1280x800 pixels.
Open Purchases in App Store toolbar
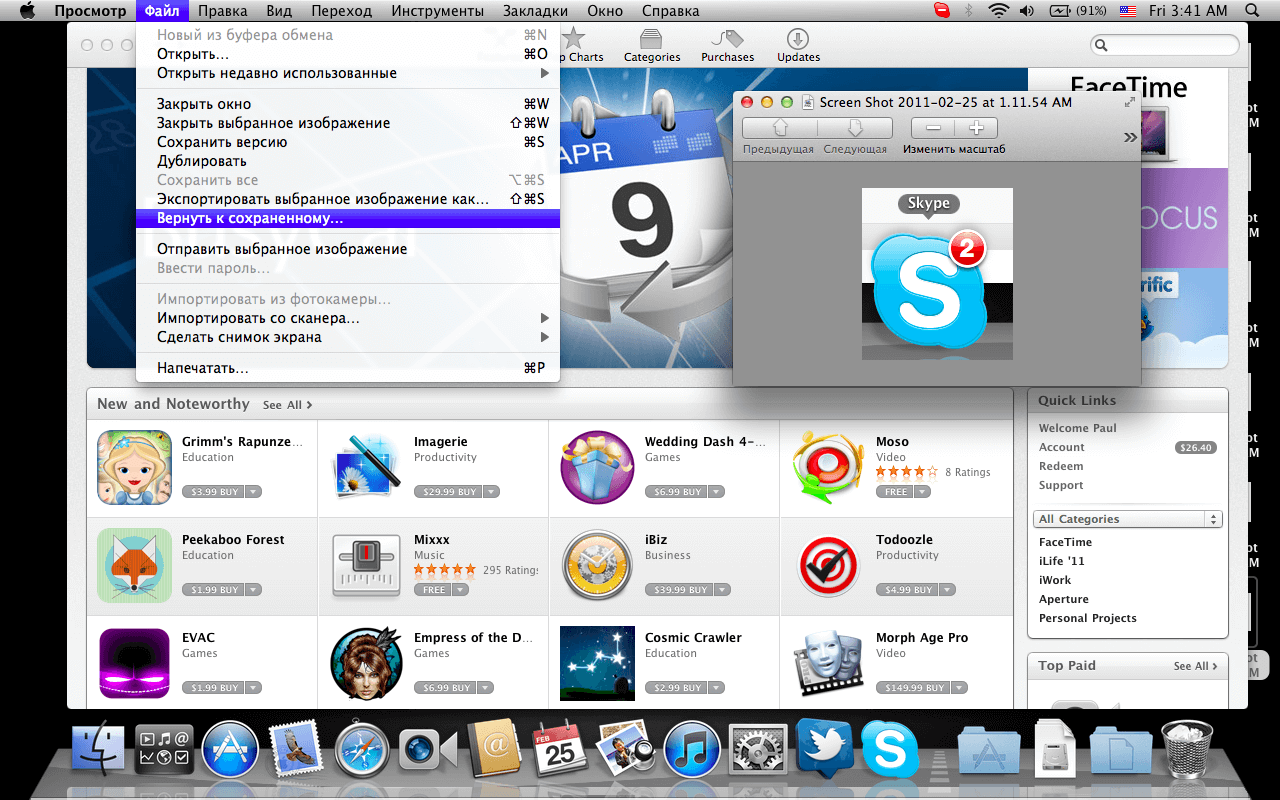point(728,46)
